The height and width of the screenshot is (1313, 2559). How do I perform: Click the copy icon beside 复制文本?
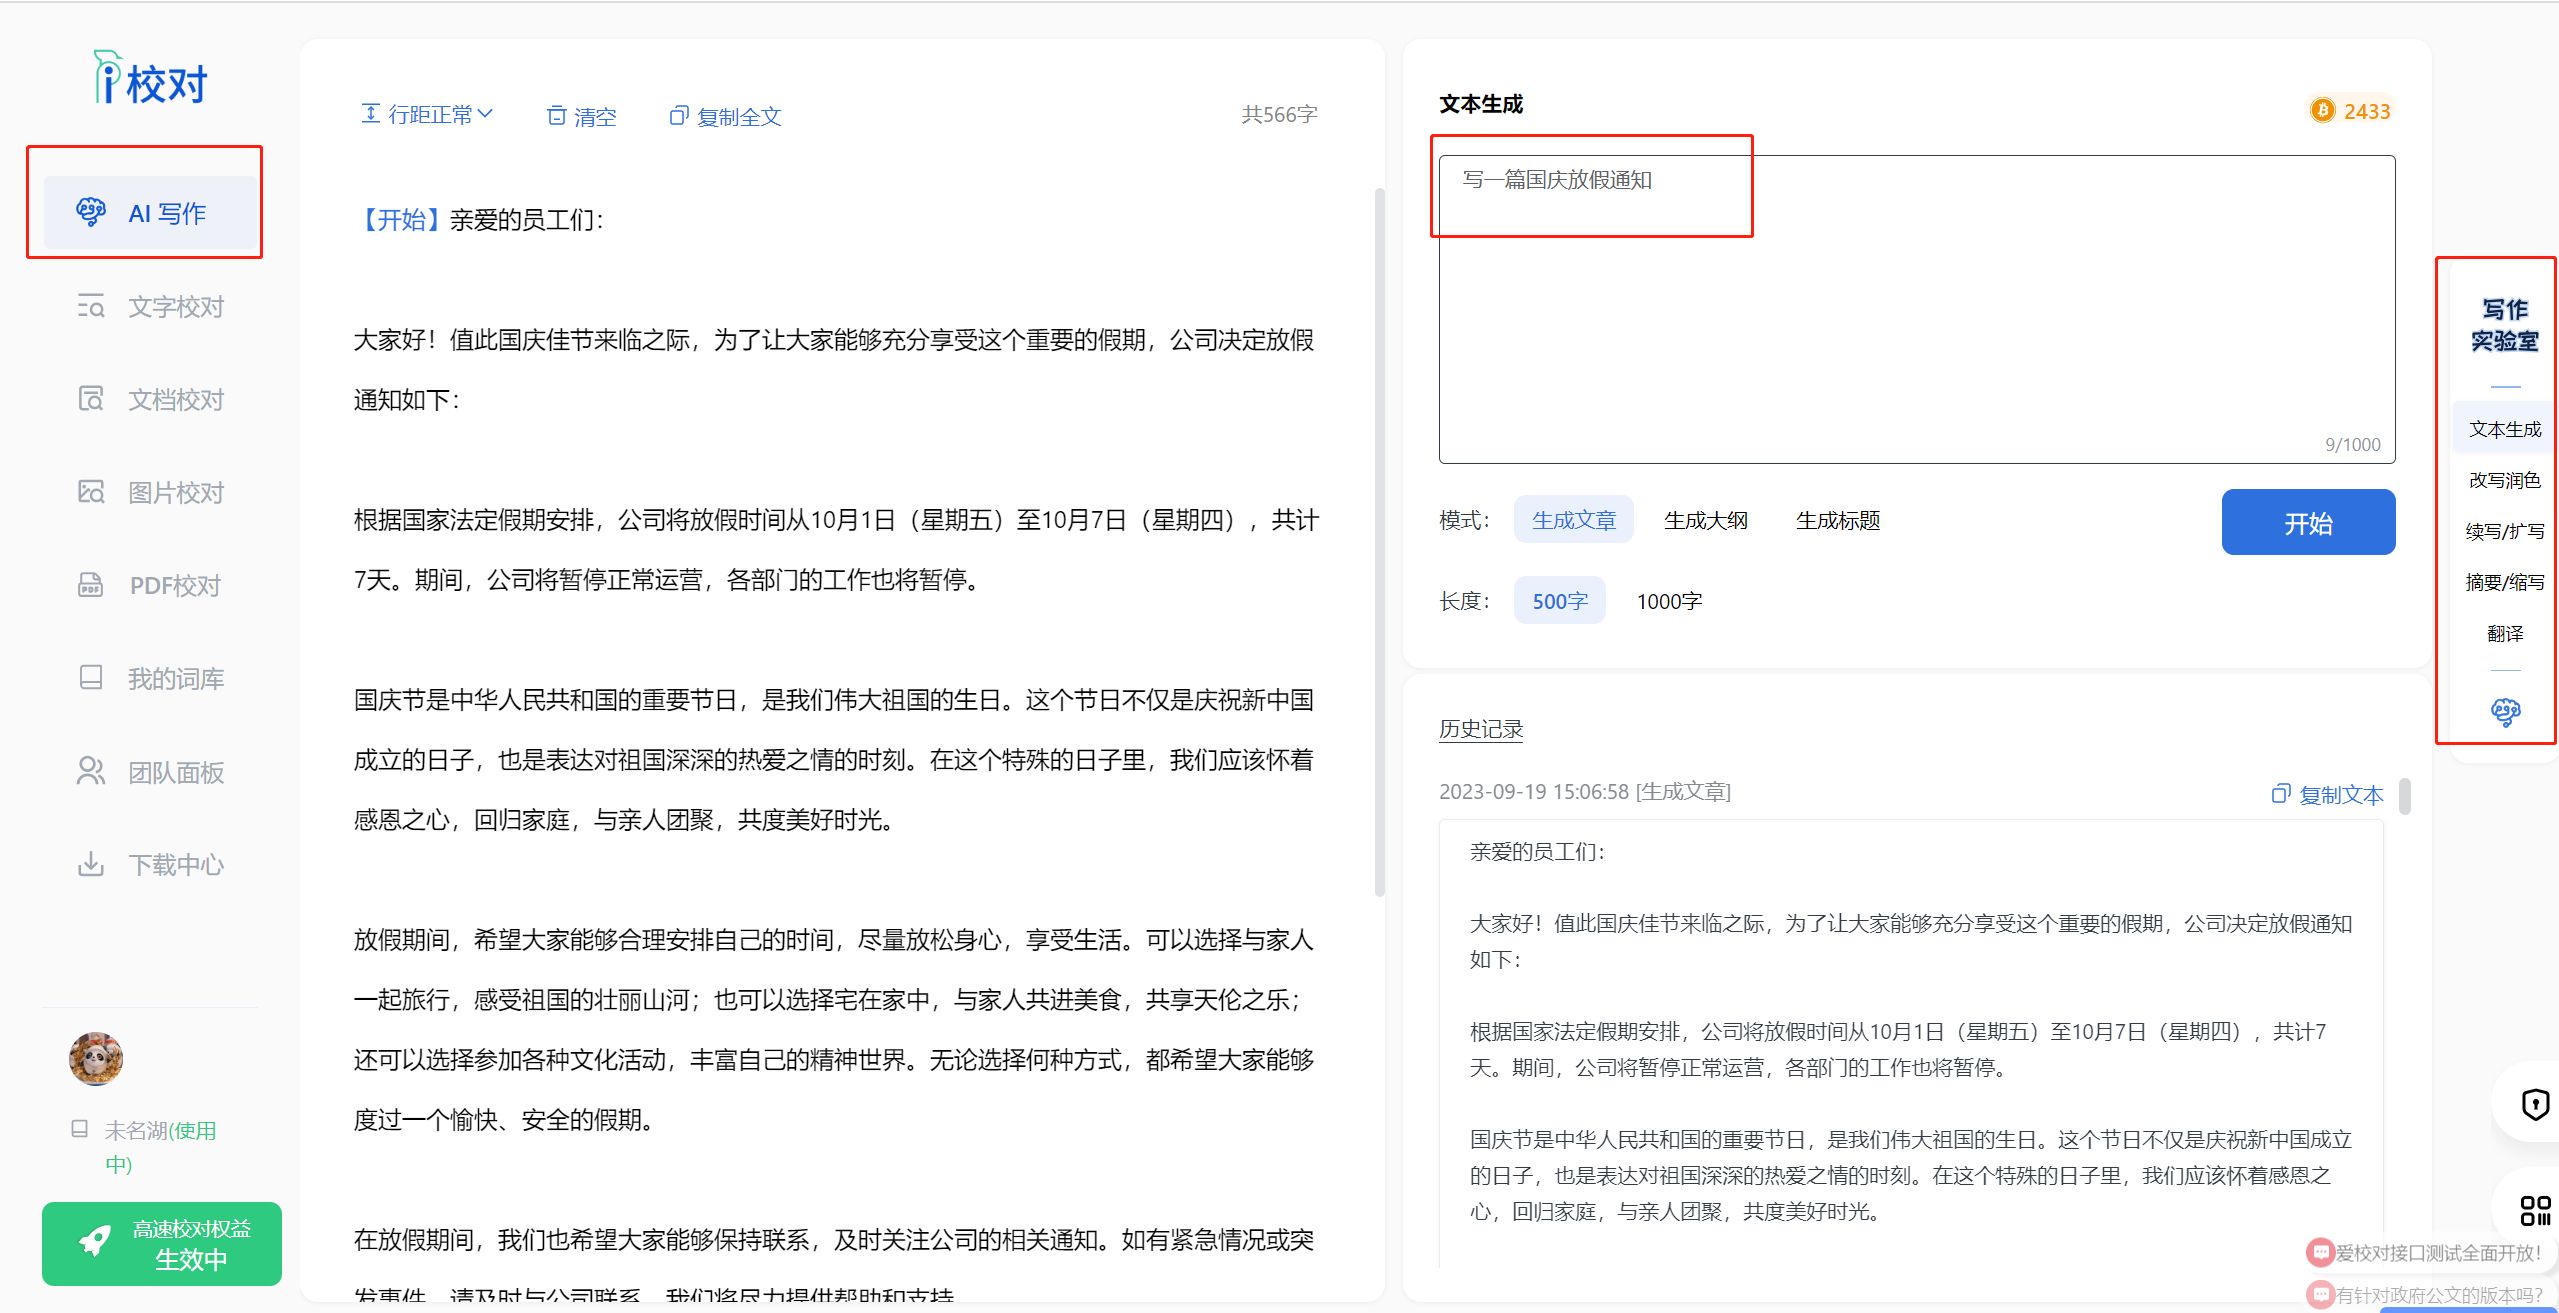[2281, 794]
